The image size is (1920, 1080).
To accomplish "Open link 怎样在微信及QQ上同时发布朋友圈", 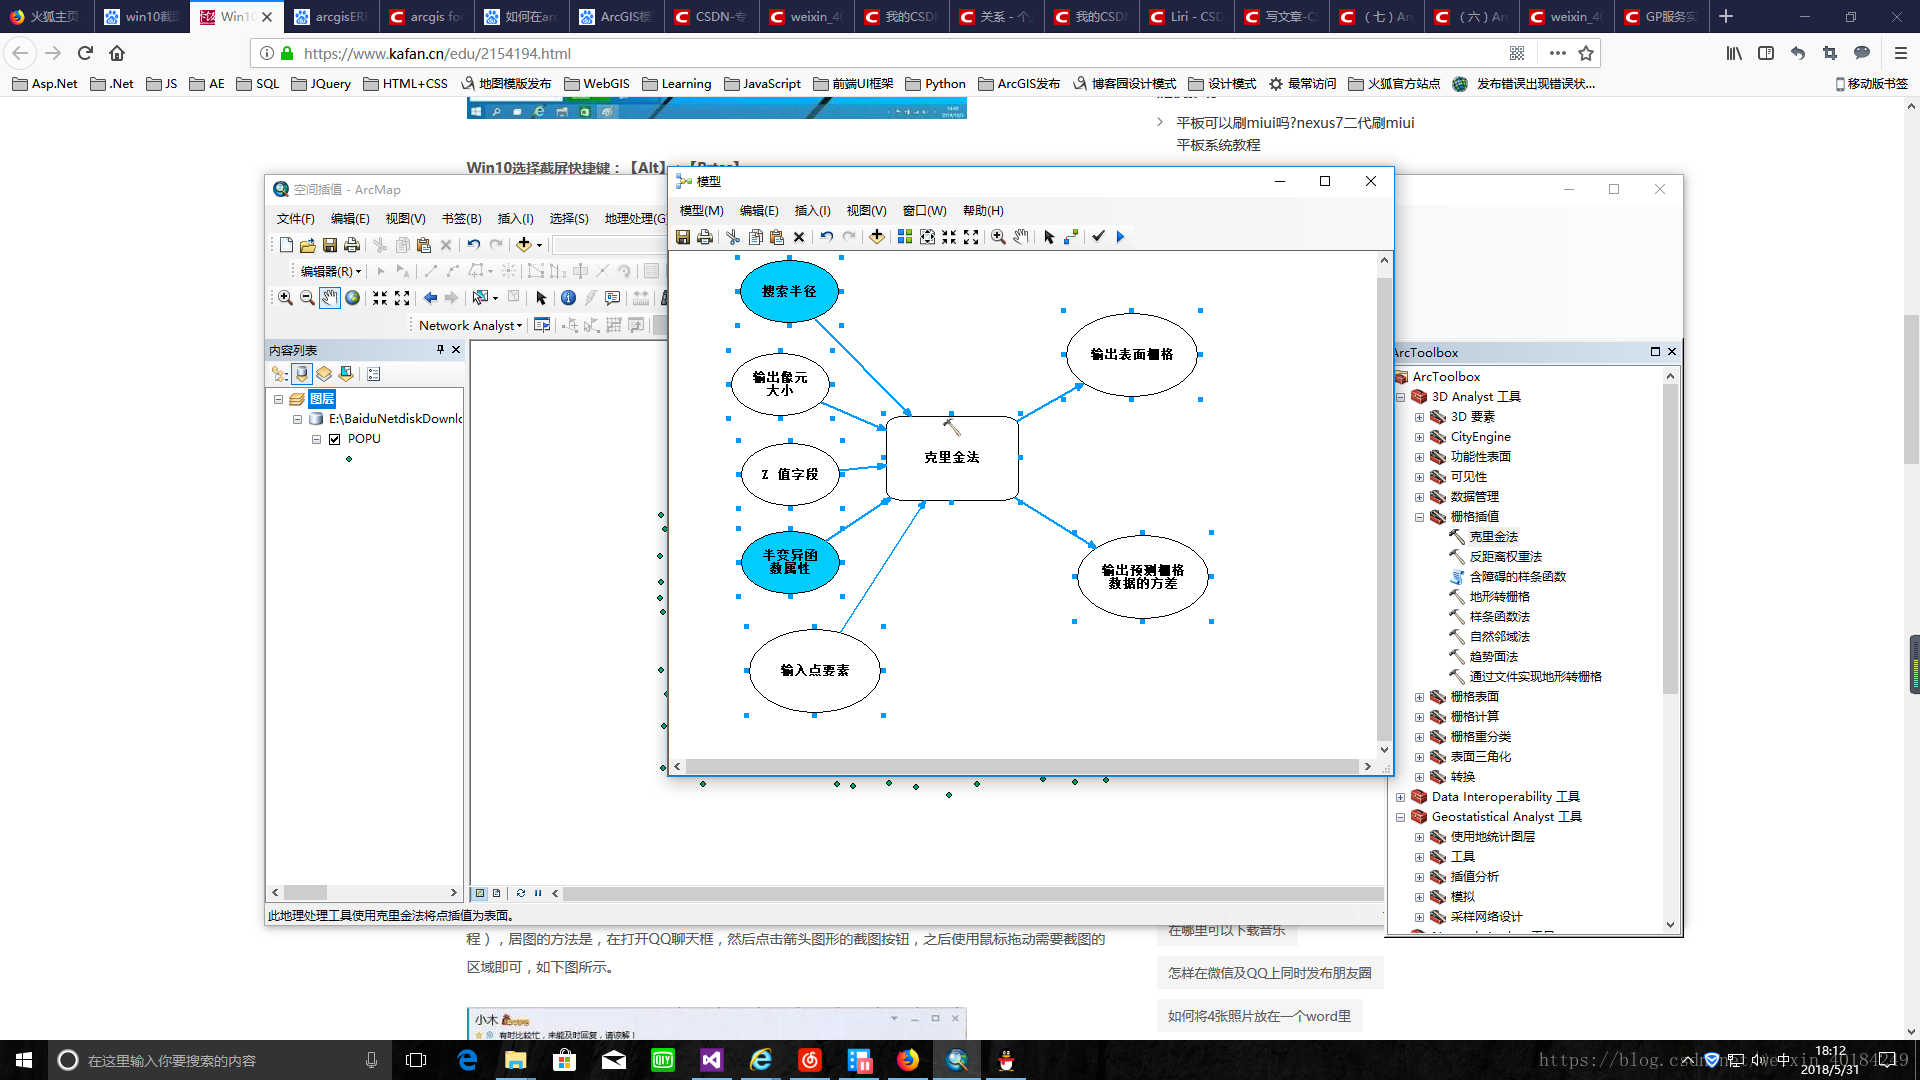I will coord(1269,973).
